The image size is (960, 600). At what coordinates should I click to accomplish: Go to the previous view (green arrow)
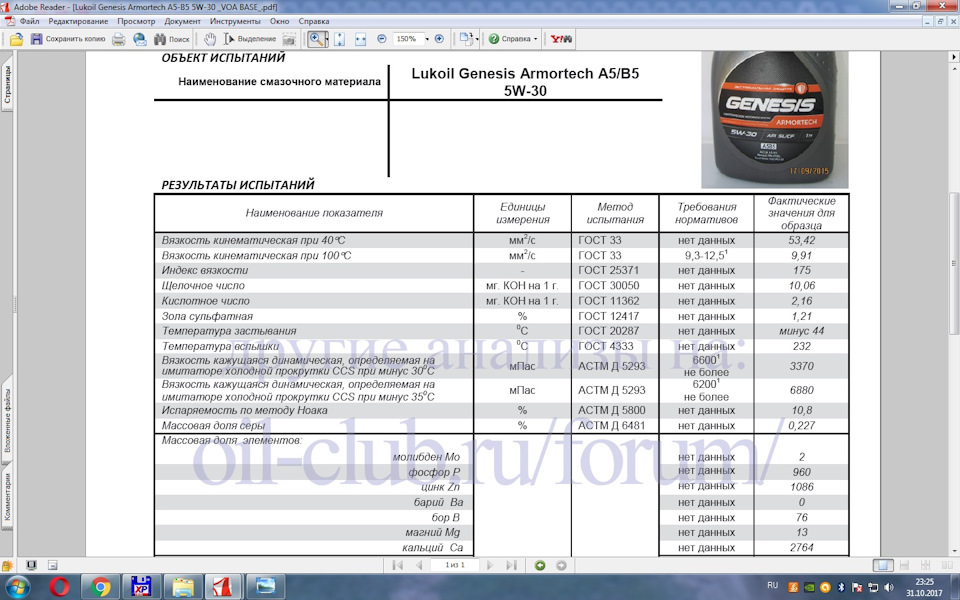pos(539,565)
